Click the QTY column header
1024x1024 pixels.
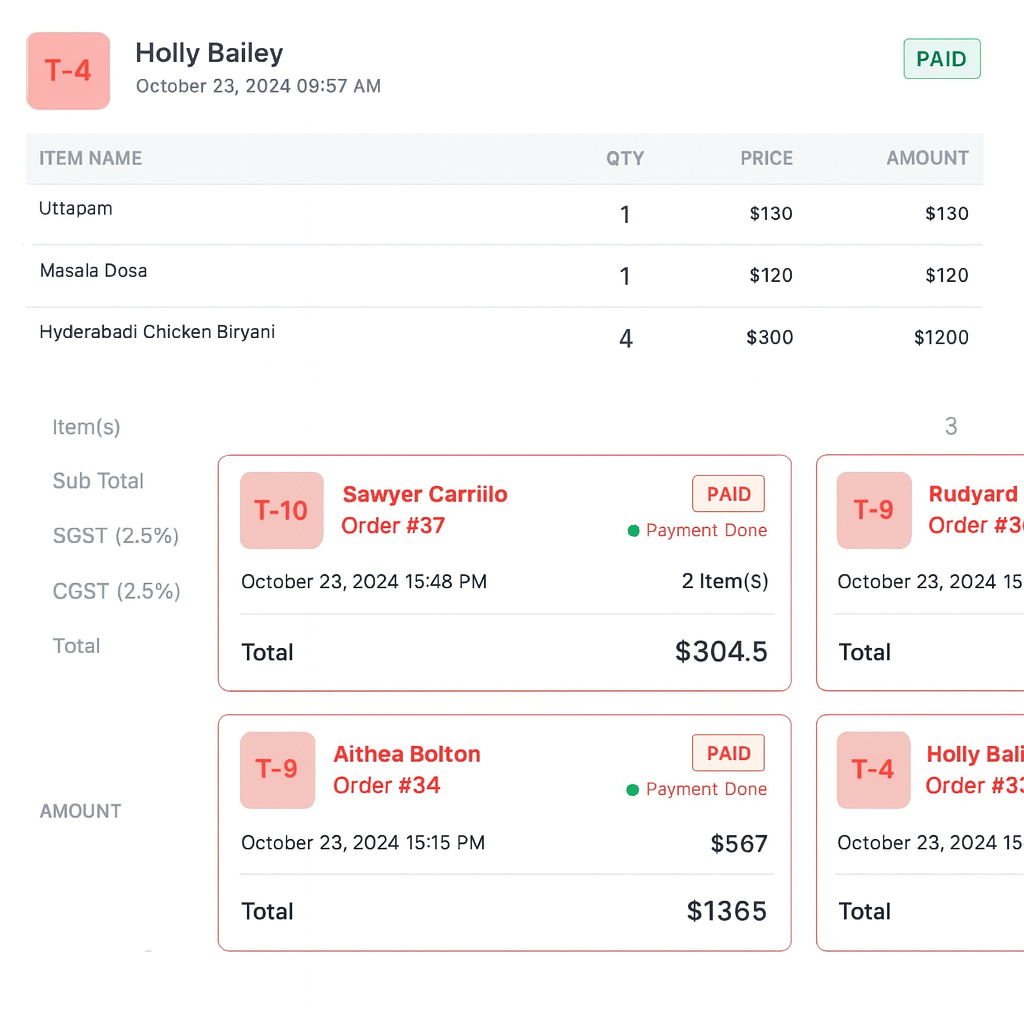tap(625, 158)
